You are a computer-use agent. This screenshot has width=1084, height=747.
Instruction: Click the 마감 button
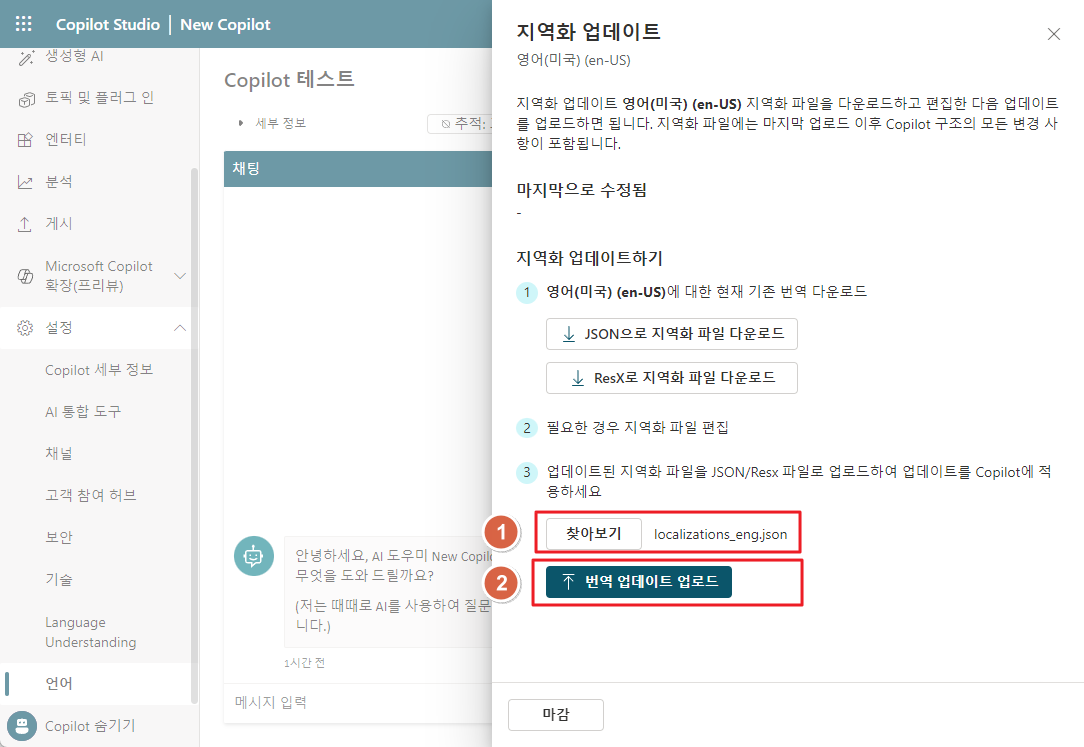(x=556, y=715)
